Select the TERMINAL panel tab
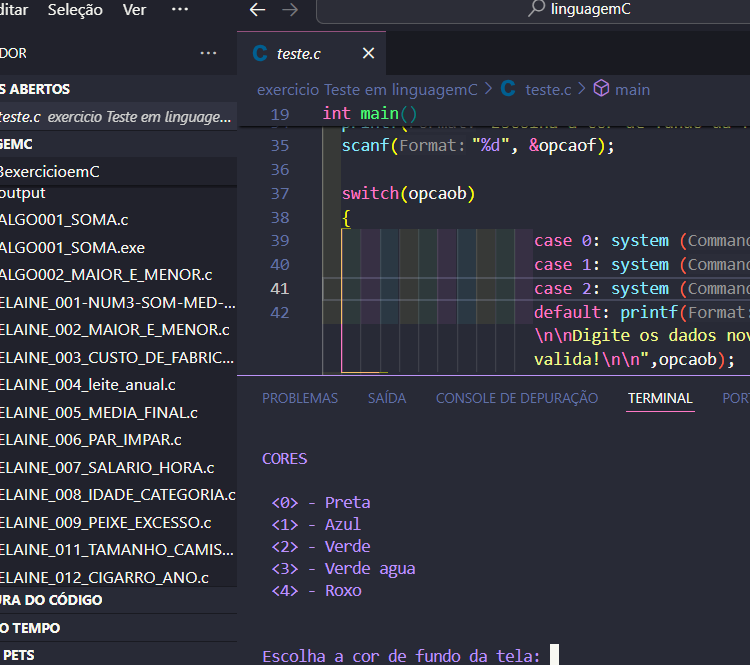 coord(660,398)
